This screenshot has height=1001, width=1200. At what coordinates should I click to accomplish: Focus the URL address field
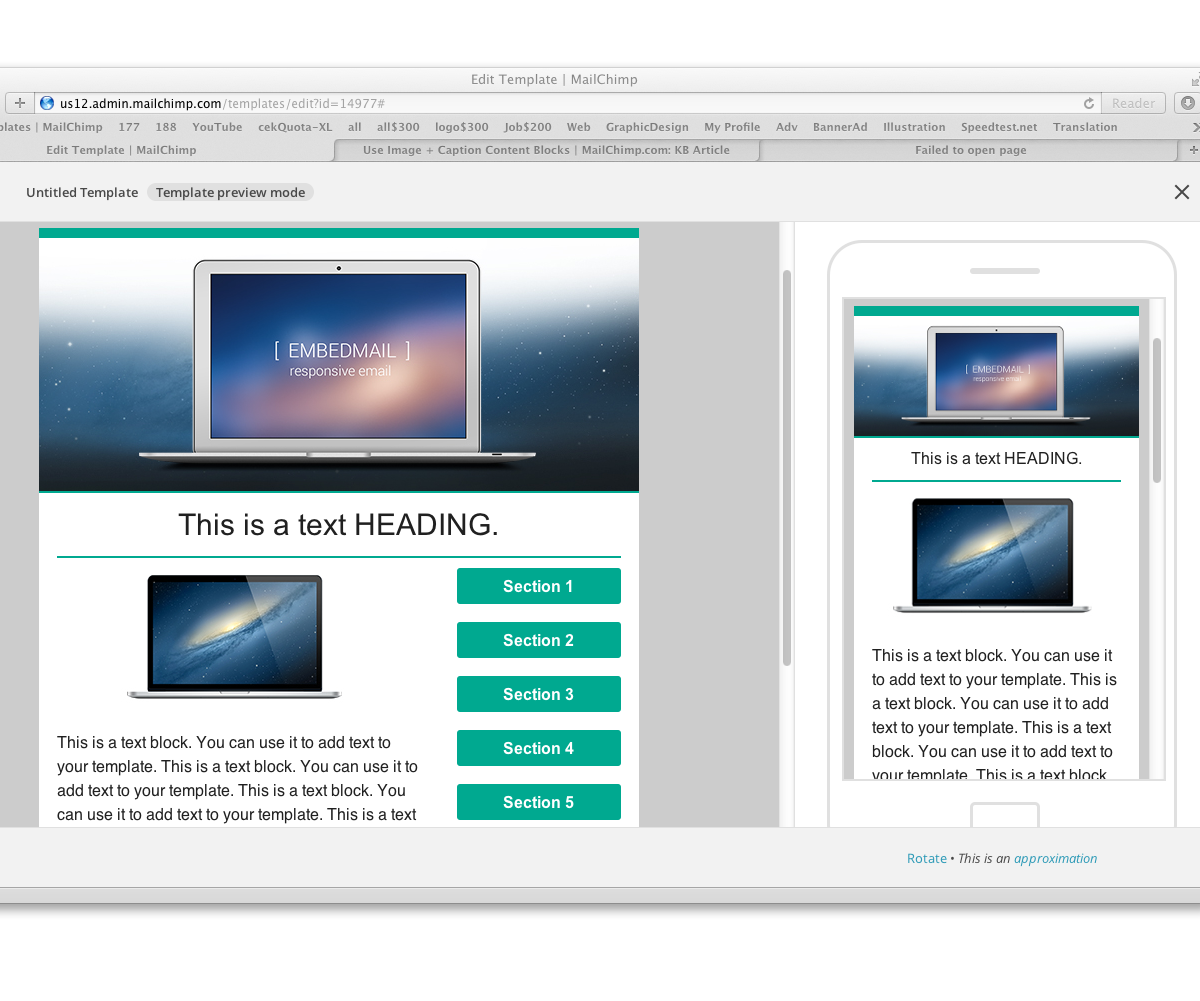click(567, 103)
